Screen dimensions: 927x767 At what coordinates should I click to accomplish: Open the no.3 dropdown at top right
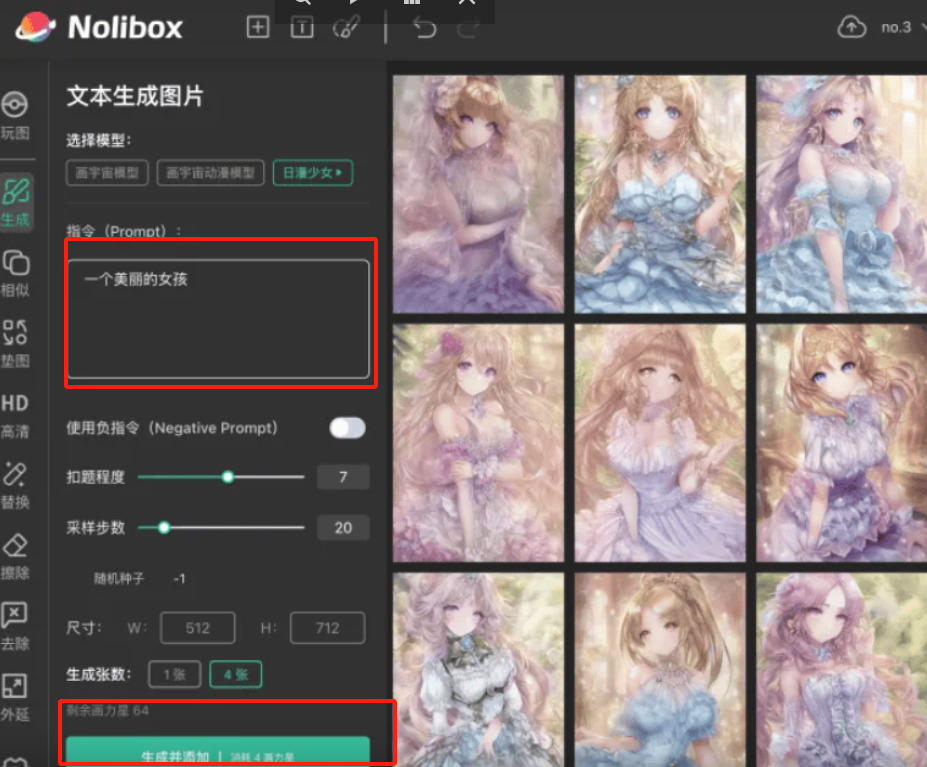click(x=899, y=27)
